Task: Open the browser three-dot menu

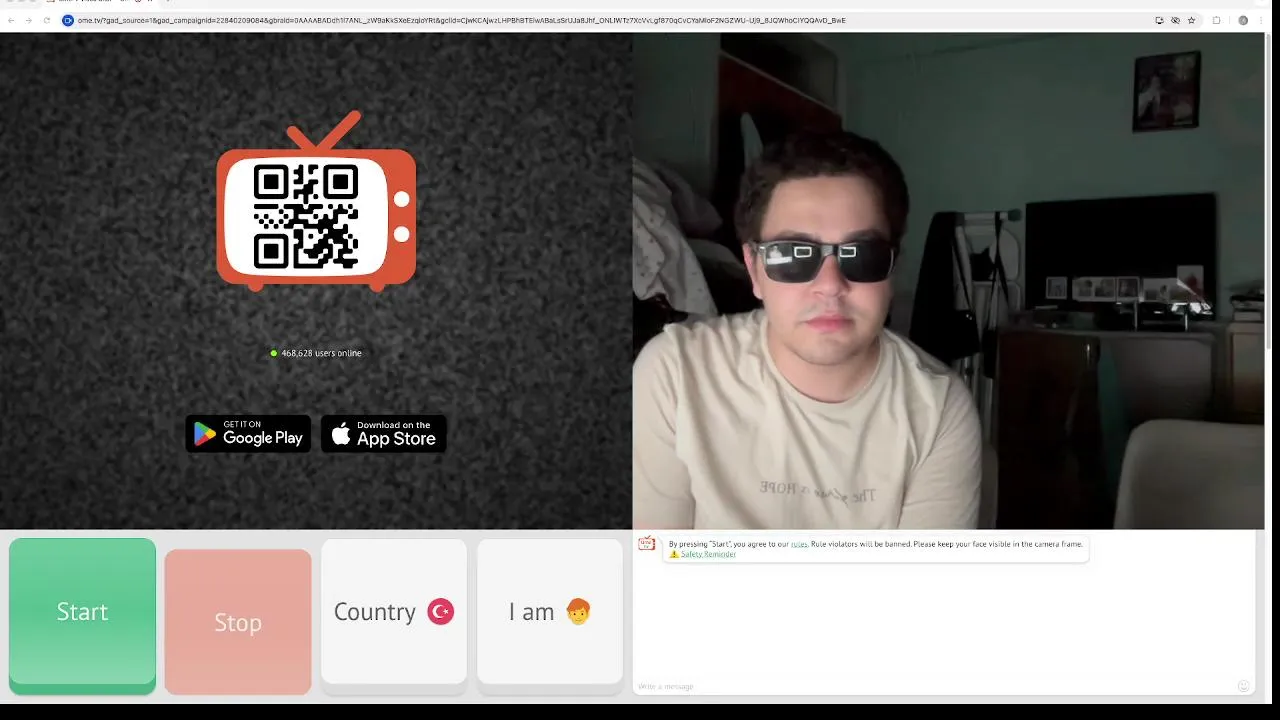Action: click(x=1261, y=20)
